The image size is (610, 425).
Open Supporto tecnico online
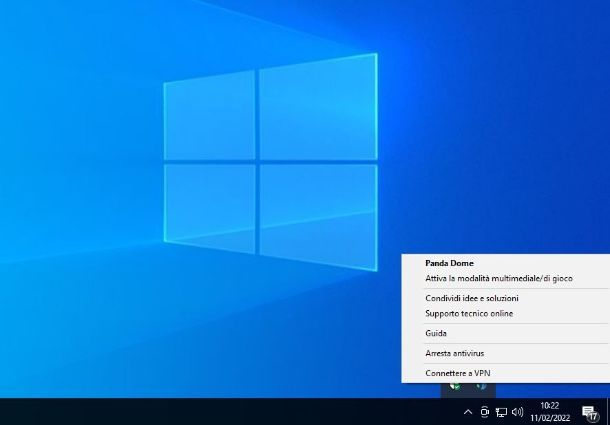coord(505,314)
